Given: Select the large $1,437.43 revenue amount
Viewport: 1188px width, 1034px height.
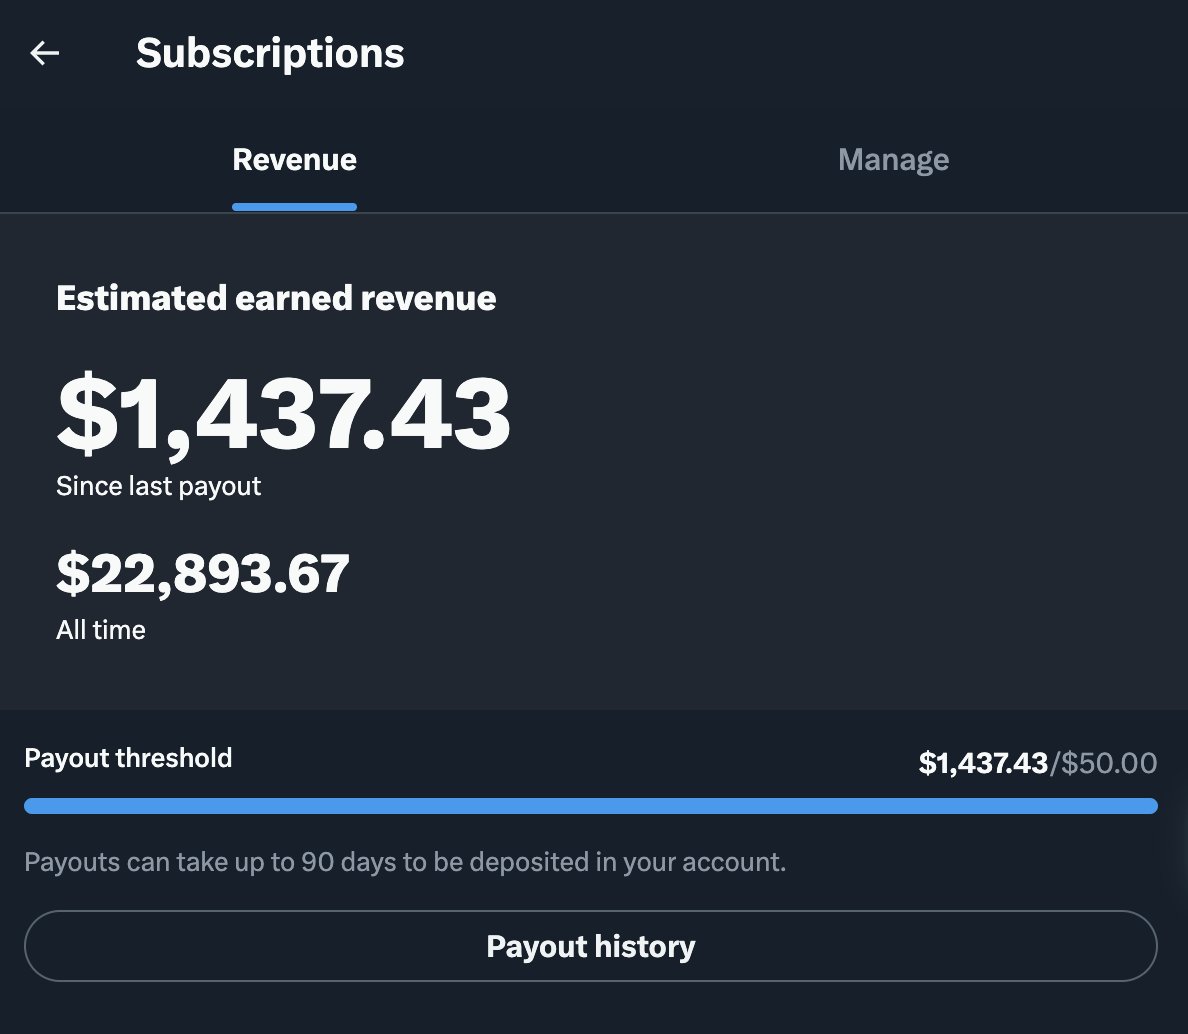Looking at the screenshot, I should [x=283, y=415].
